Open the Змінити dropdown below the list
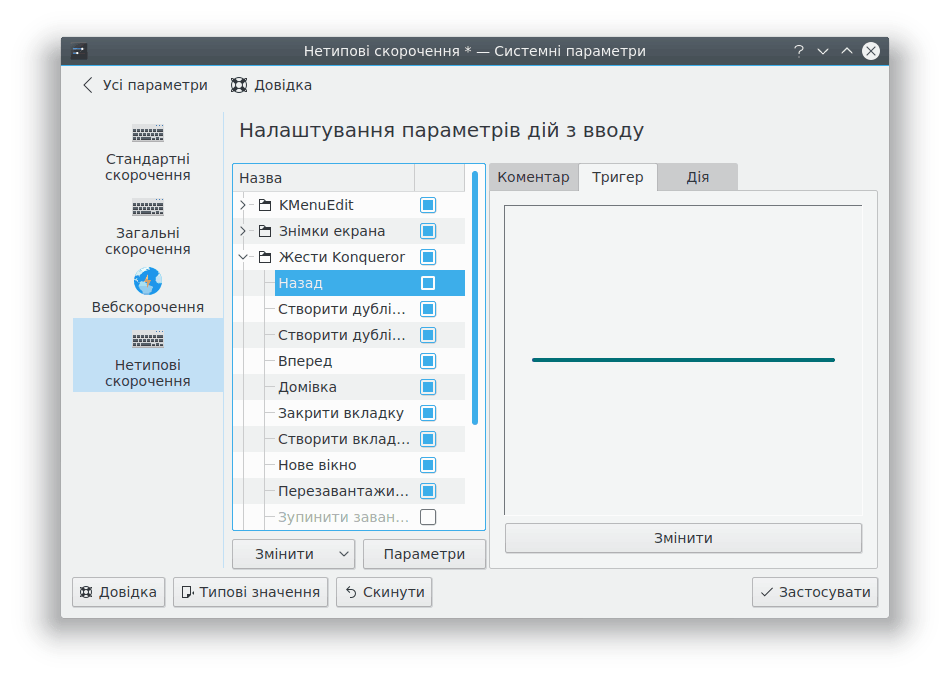Screen dimensions: 950x679 [344, 554]
